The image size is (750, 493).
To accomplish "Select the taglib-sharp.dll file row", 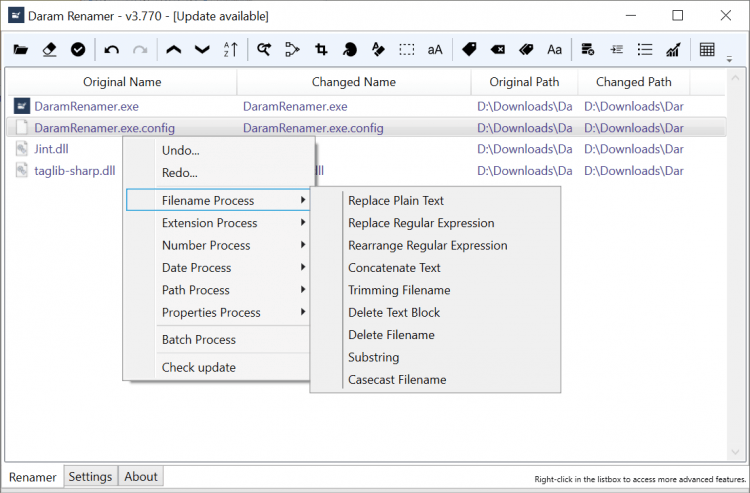I will click(x=366, y=171).
